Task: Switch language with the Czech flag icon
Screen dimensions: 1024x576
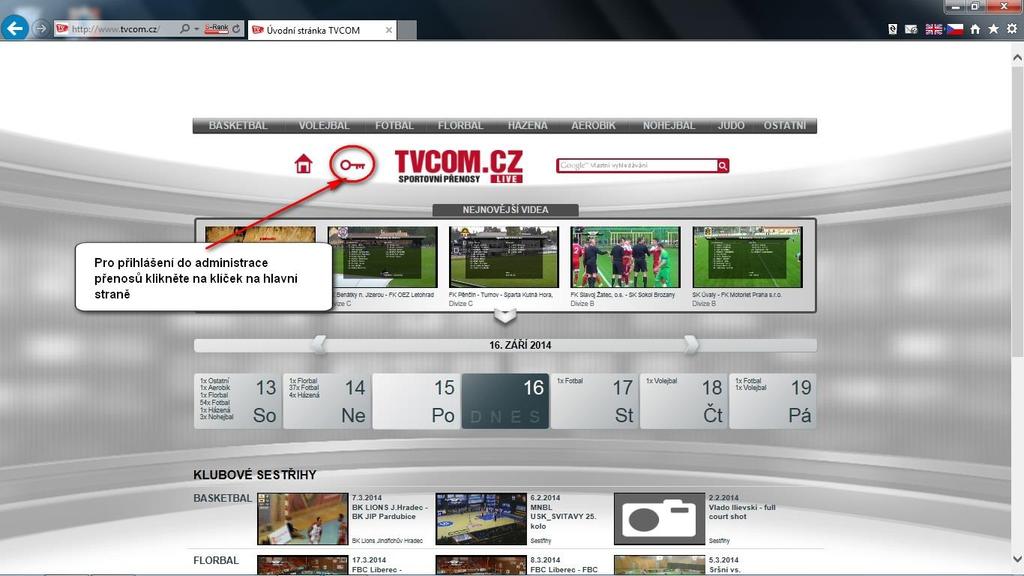Action: coord(955,29)
